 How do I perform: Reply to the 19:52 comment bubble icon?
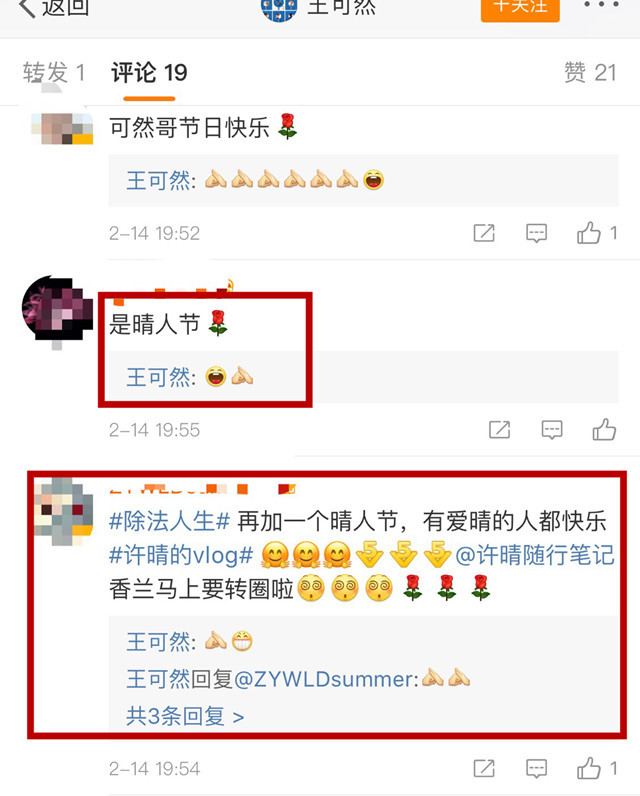(x=536, y=233)
